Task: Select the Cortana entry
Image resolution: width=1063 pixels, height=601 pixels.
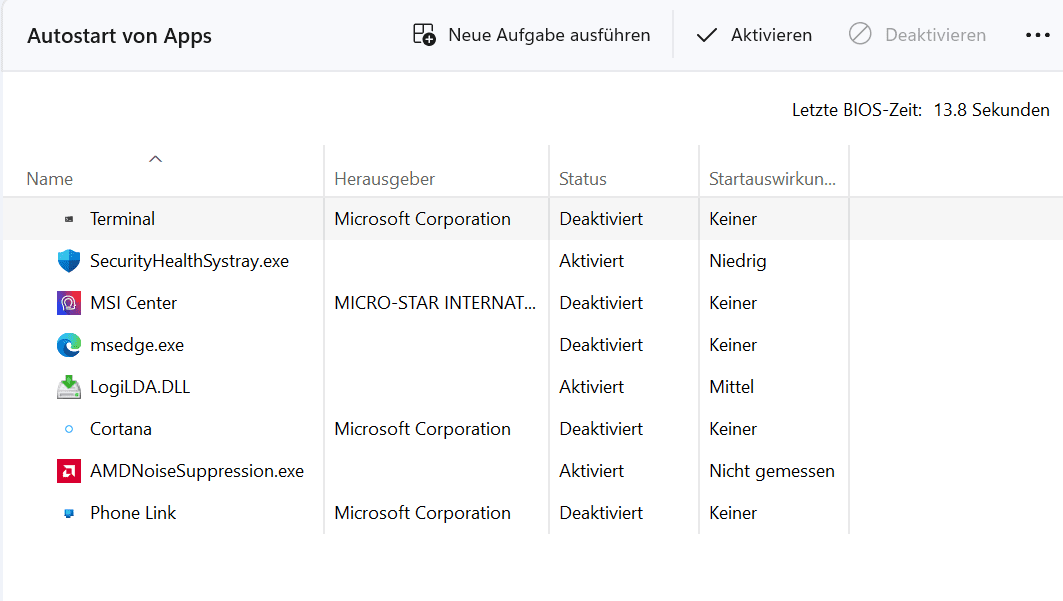Action: point(121,429)
